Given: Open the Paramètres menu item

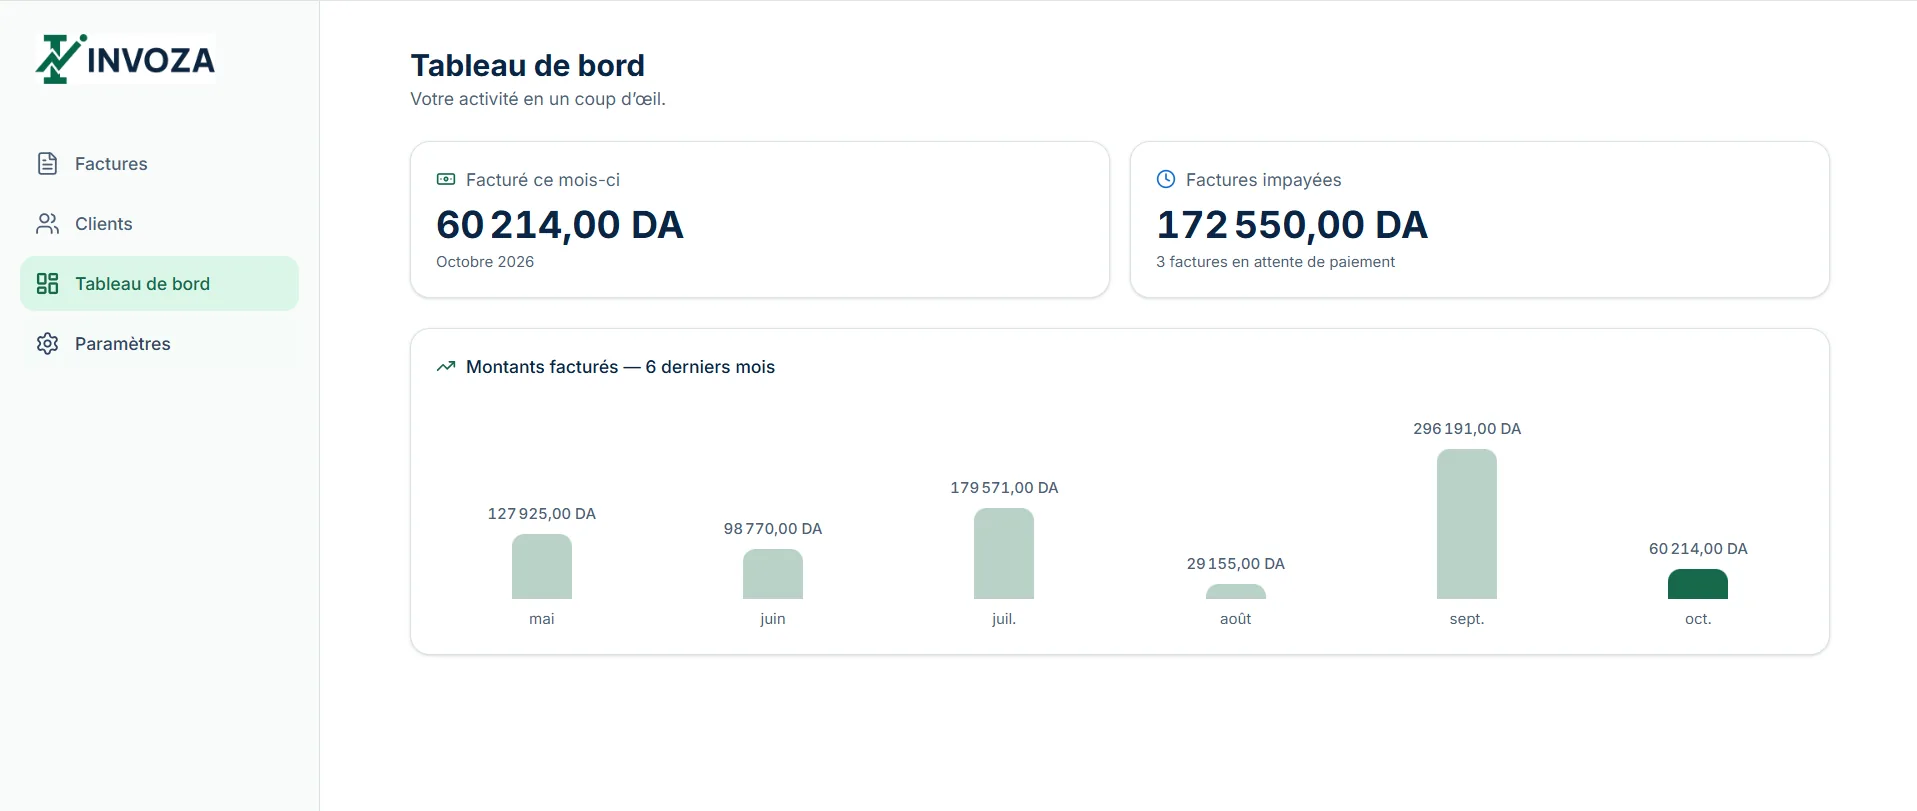Looking at the screenshot, I should tap(159, 344).
